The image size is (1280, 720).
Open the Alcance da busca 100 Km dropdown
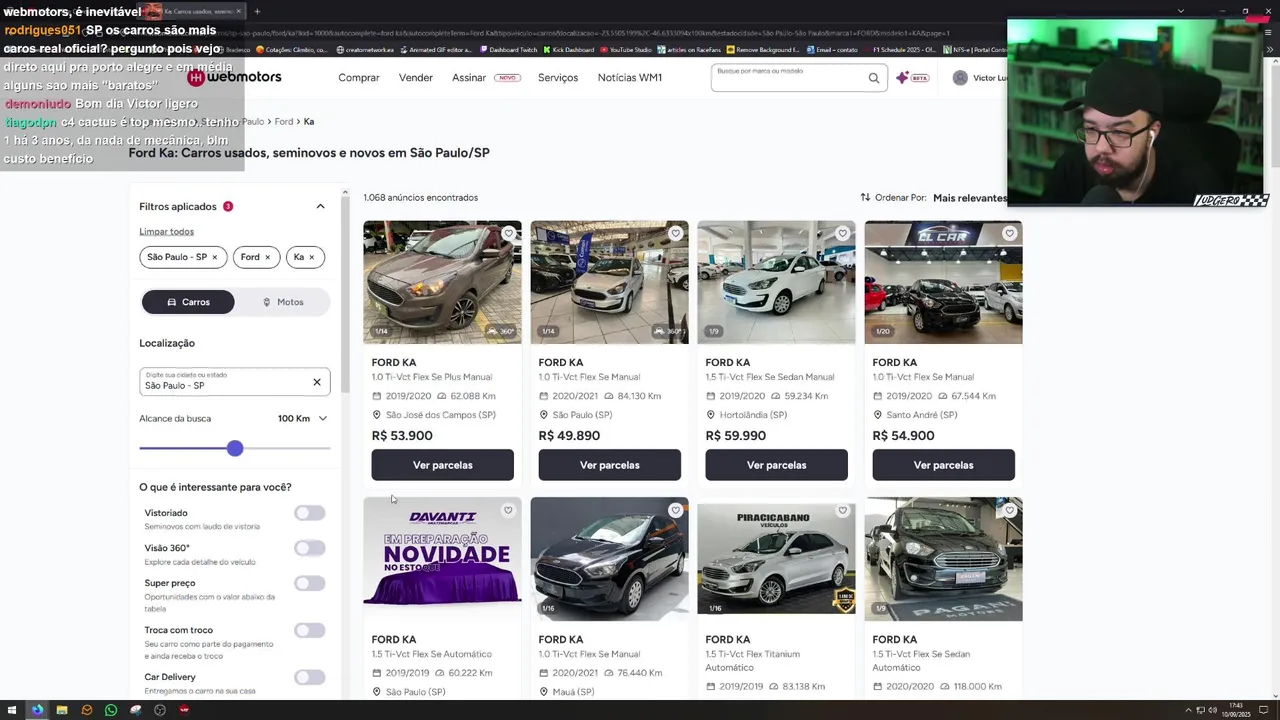click(302, 418)
